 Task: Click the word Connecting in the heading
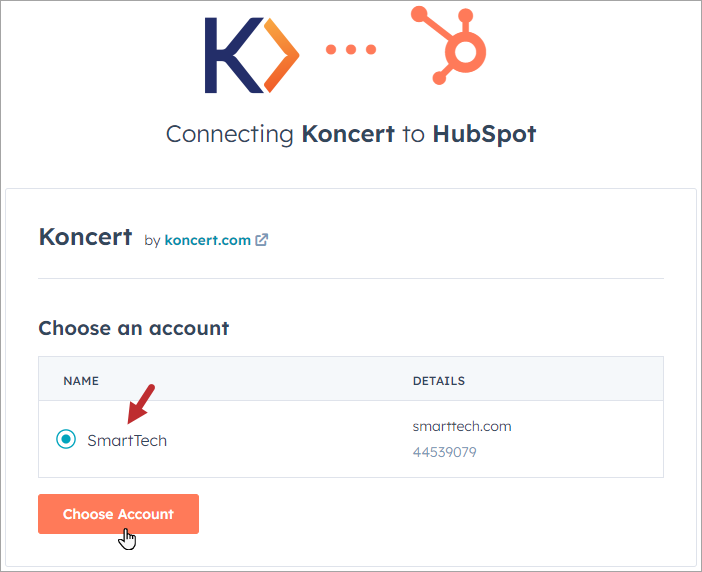[230, 135]
